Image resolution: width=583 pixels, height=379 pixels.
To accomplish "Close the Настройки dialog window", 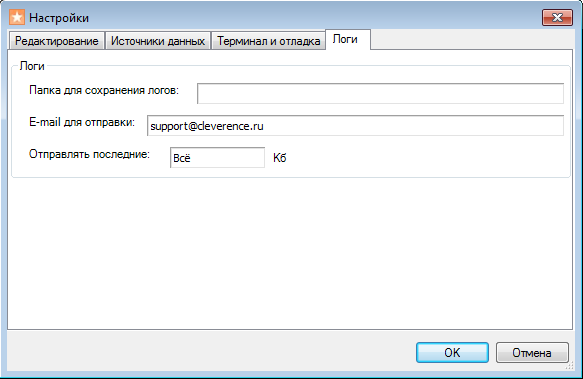I will pos(557,17).
